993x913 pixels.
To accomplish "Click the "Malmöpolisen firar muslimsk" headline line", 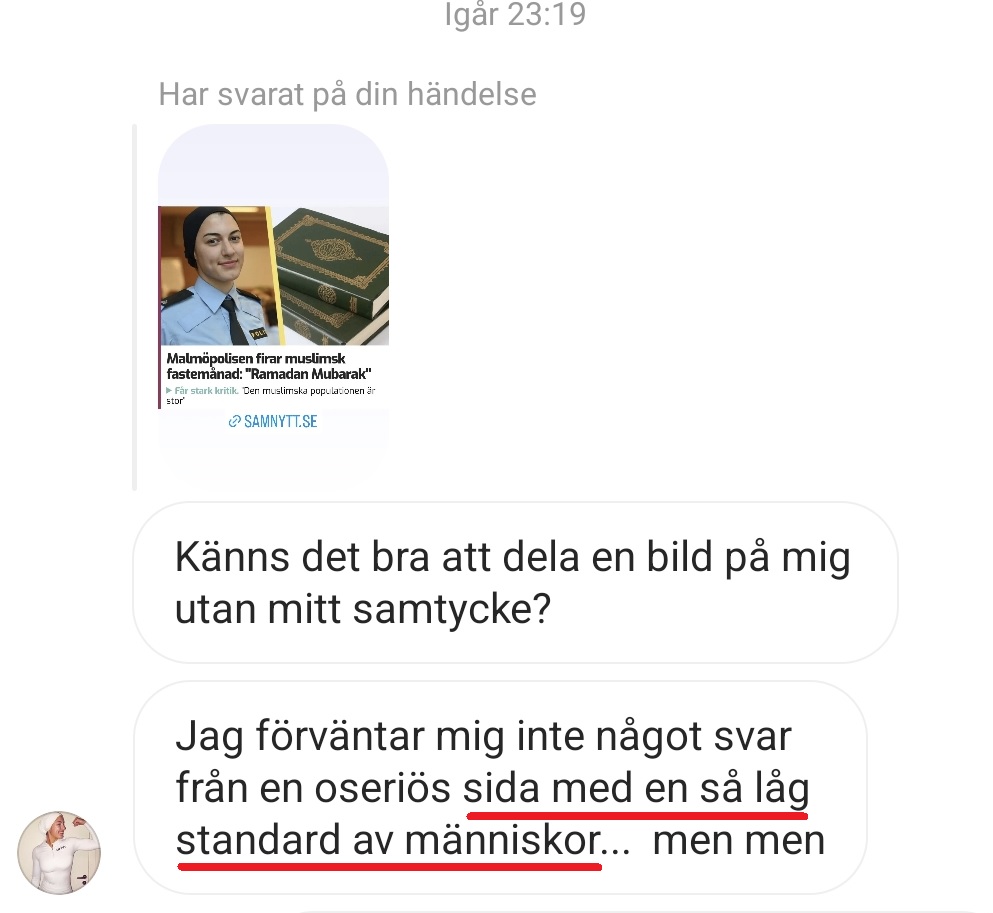I will coord(256,358).
